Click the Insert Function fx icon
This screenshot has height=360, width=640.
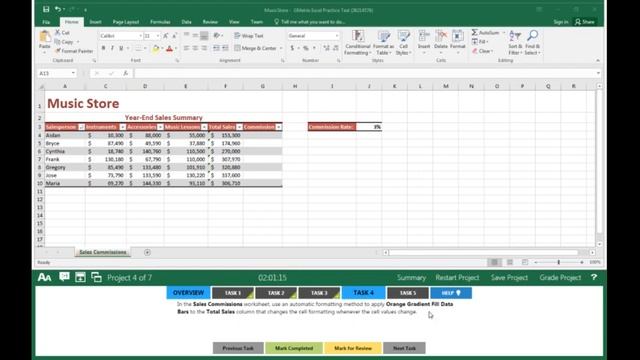coord(126,73)
